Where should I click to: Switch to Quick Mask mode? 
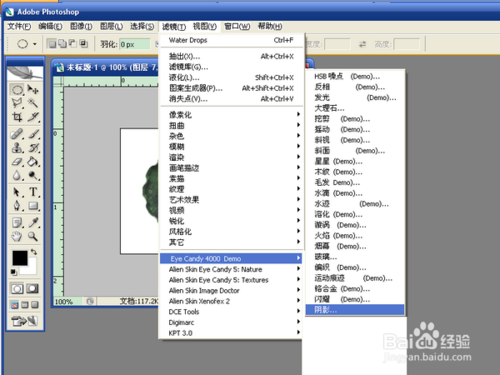33,289
